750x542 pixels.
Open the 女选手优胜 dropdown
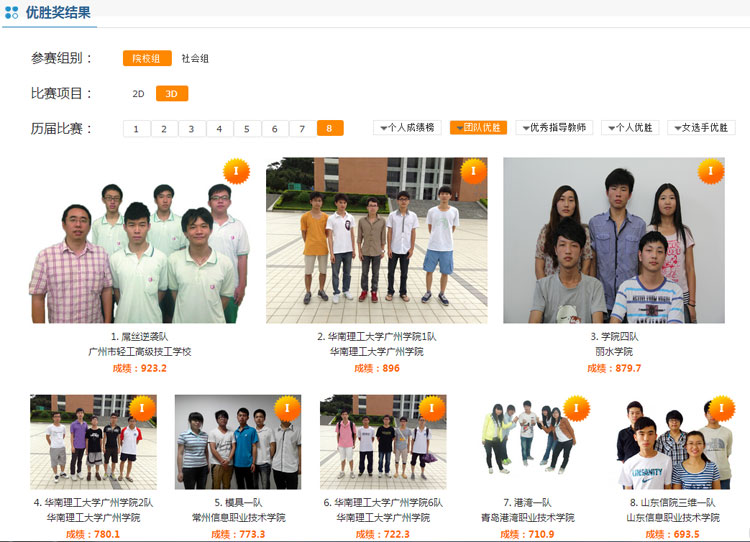(701, 128)
